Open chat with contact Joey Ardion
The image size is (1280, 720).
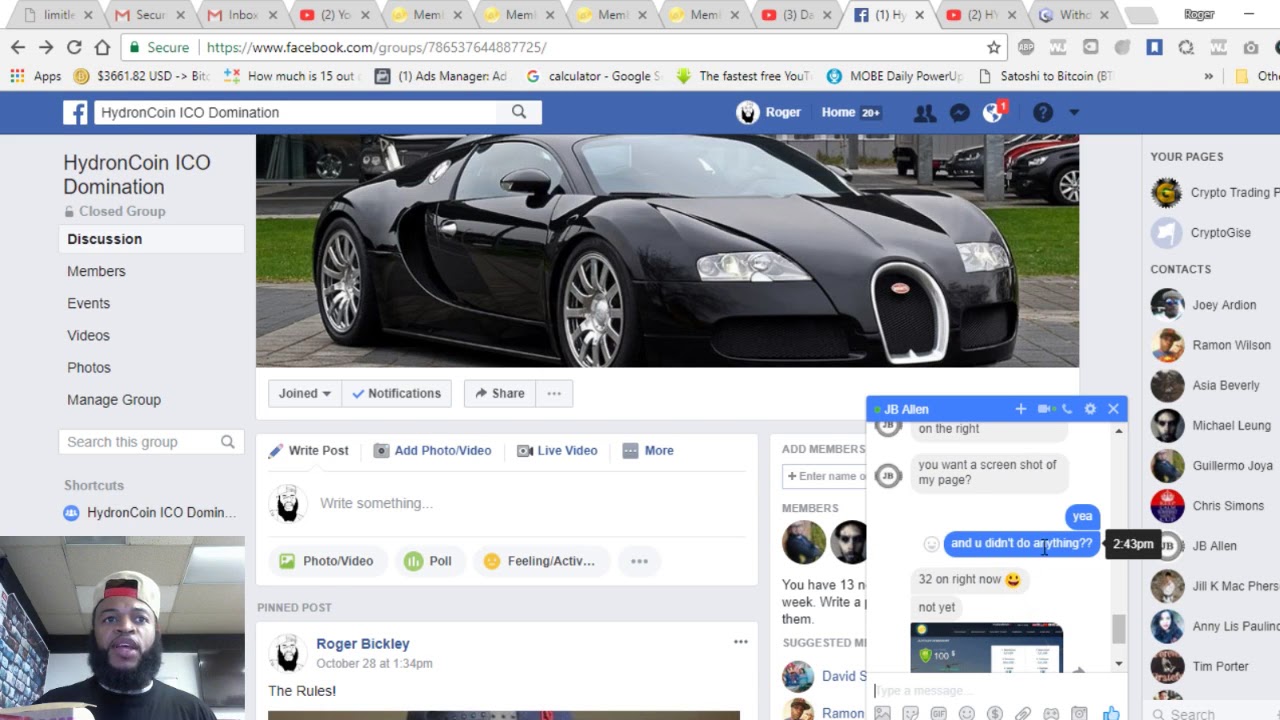[x=1215, y=305]
